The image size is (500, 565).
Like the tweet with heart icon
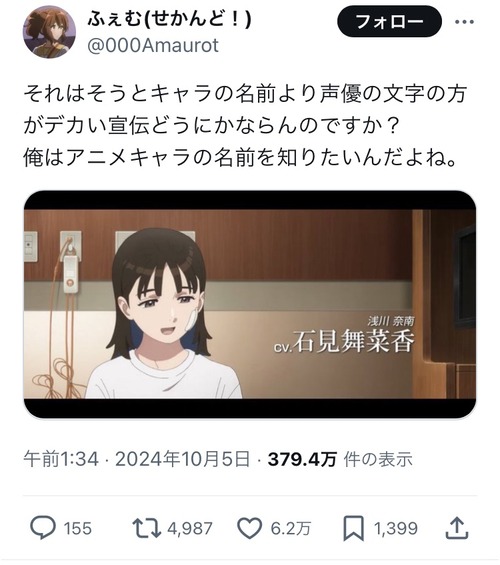[x=250, y=528]
